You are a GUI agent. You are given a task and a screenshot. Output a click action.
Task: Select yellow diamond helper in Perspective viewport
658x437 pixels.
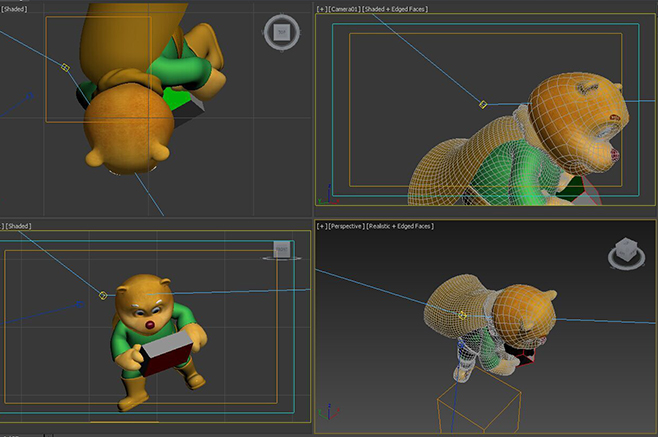click(x=462, y=315)
